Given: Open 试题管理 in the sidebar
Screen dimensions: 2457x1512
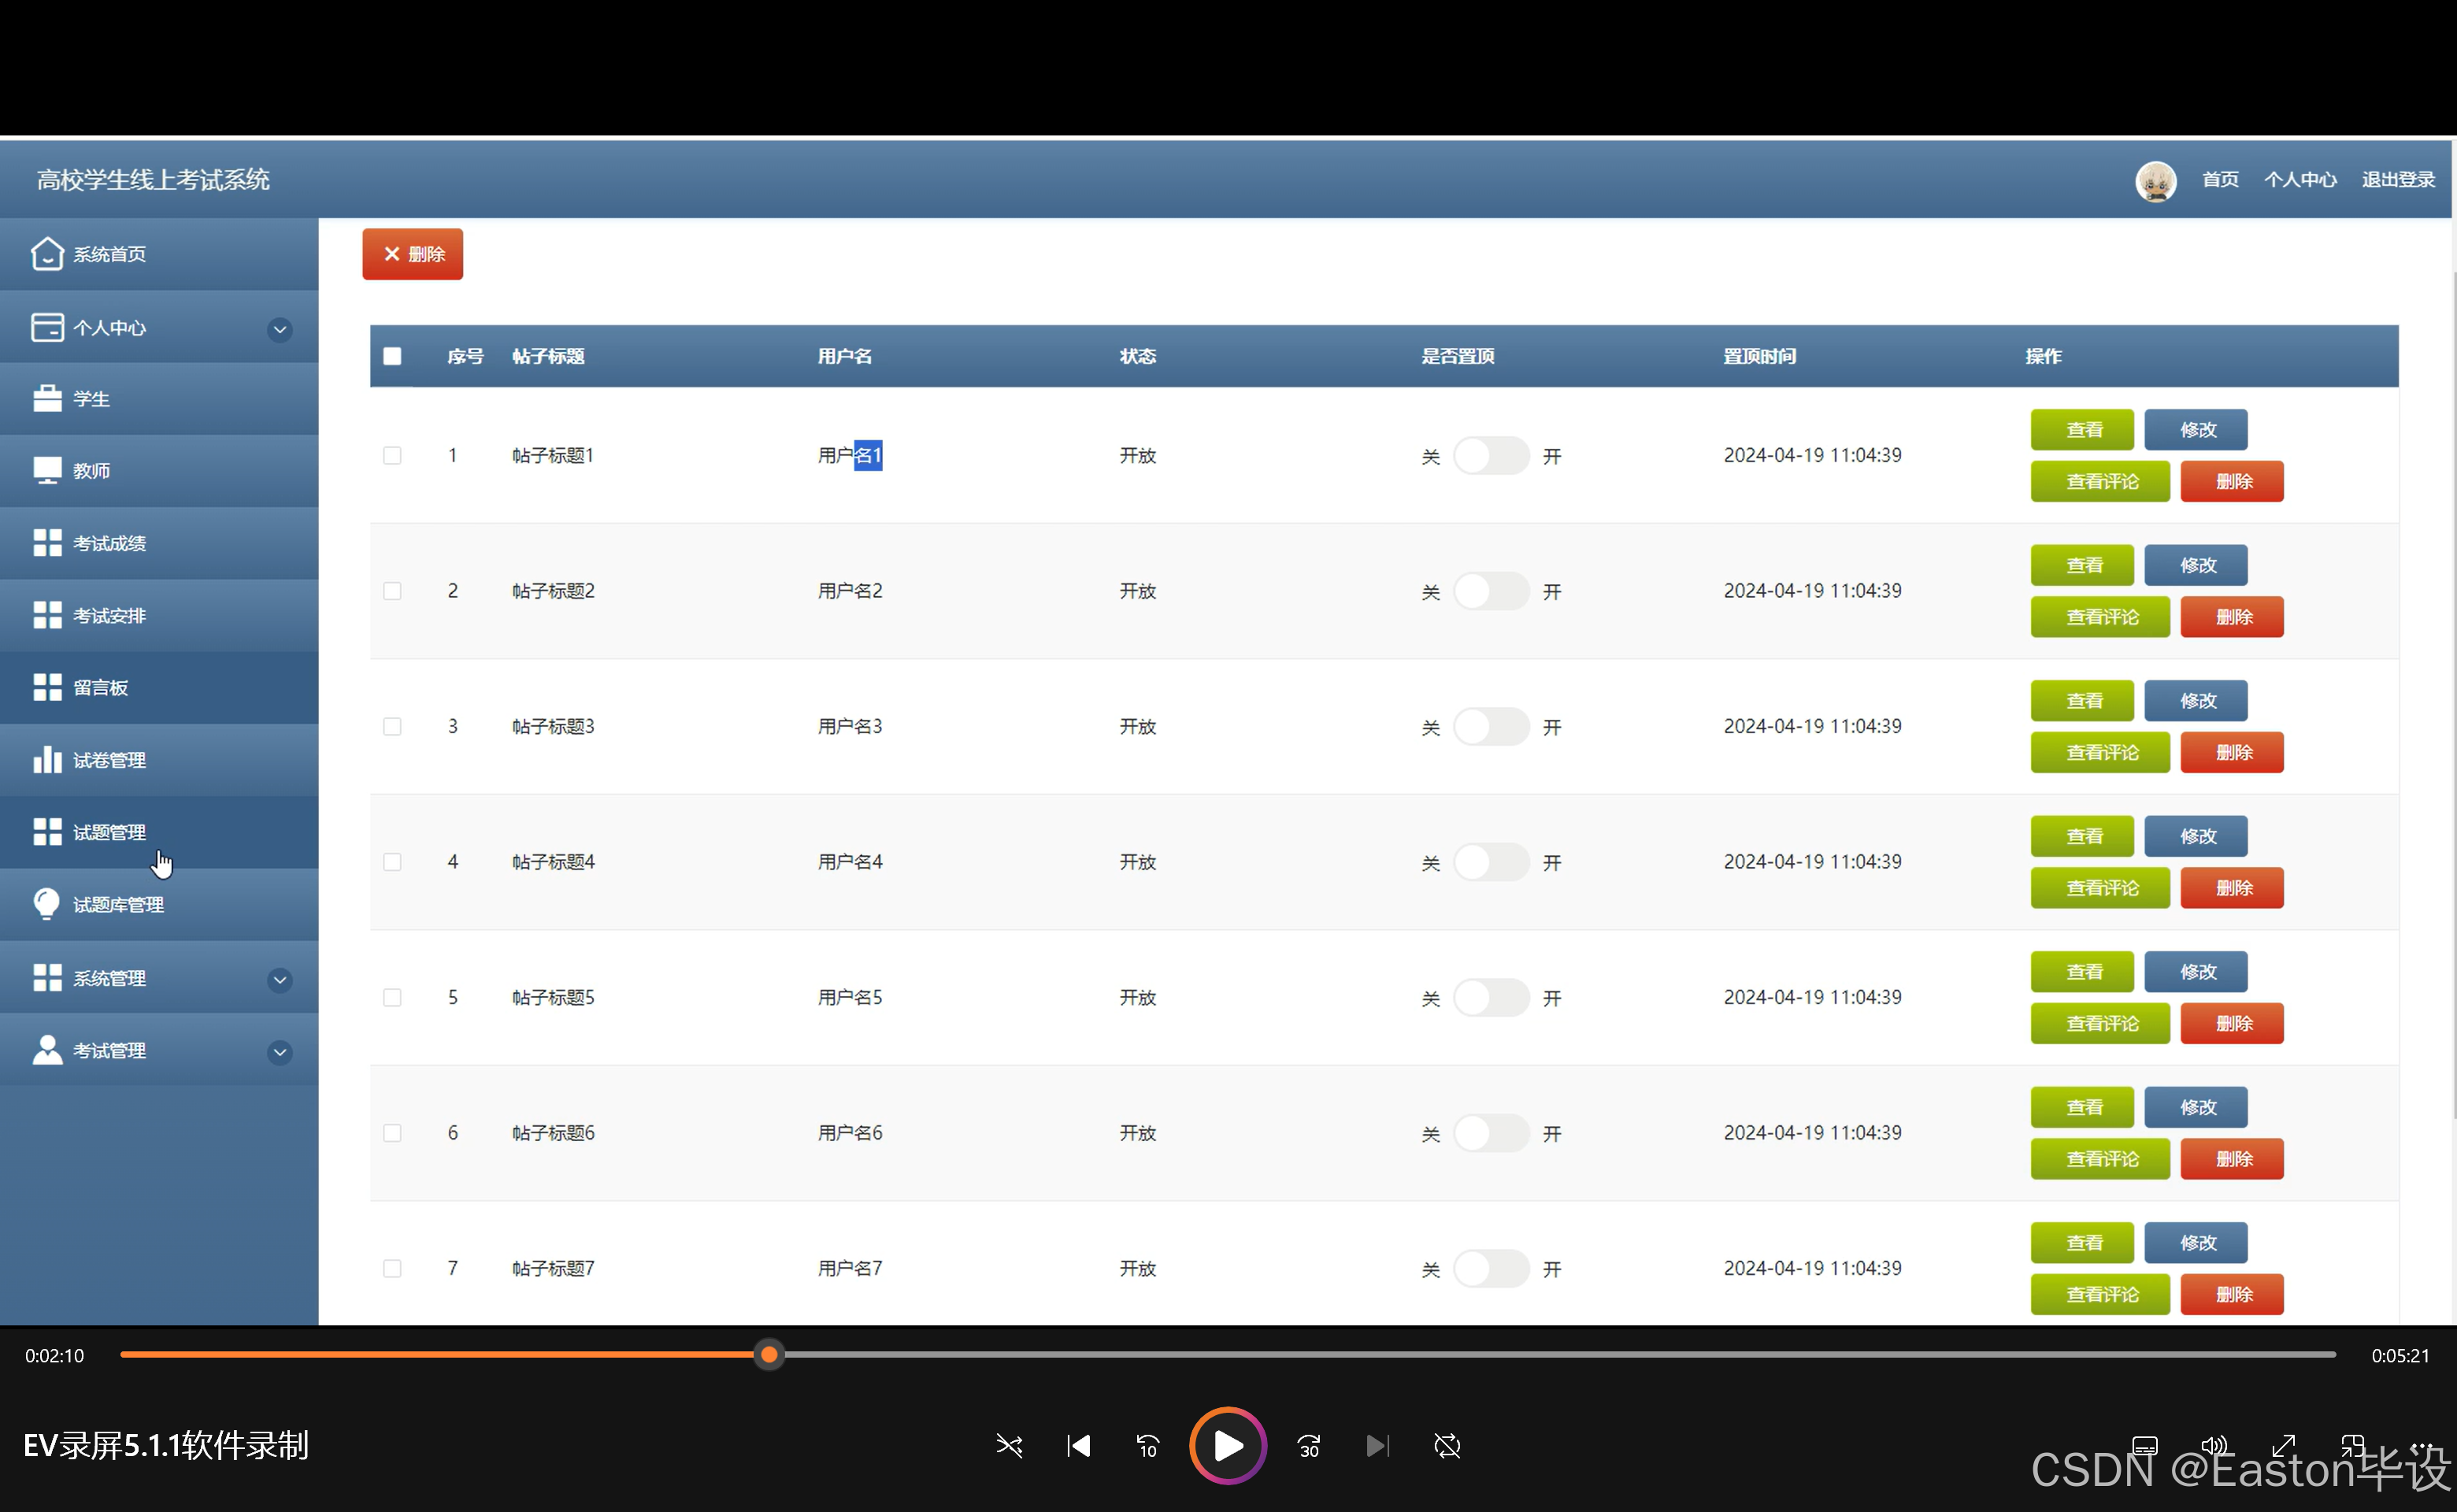Looking at the screenshot, I should tap(109, 832).
